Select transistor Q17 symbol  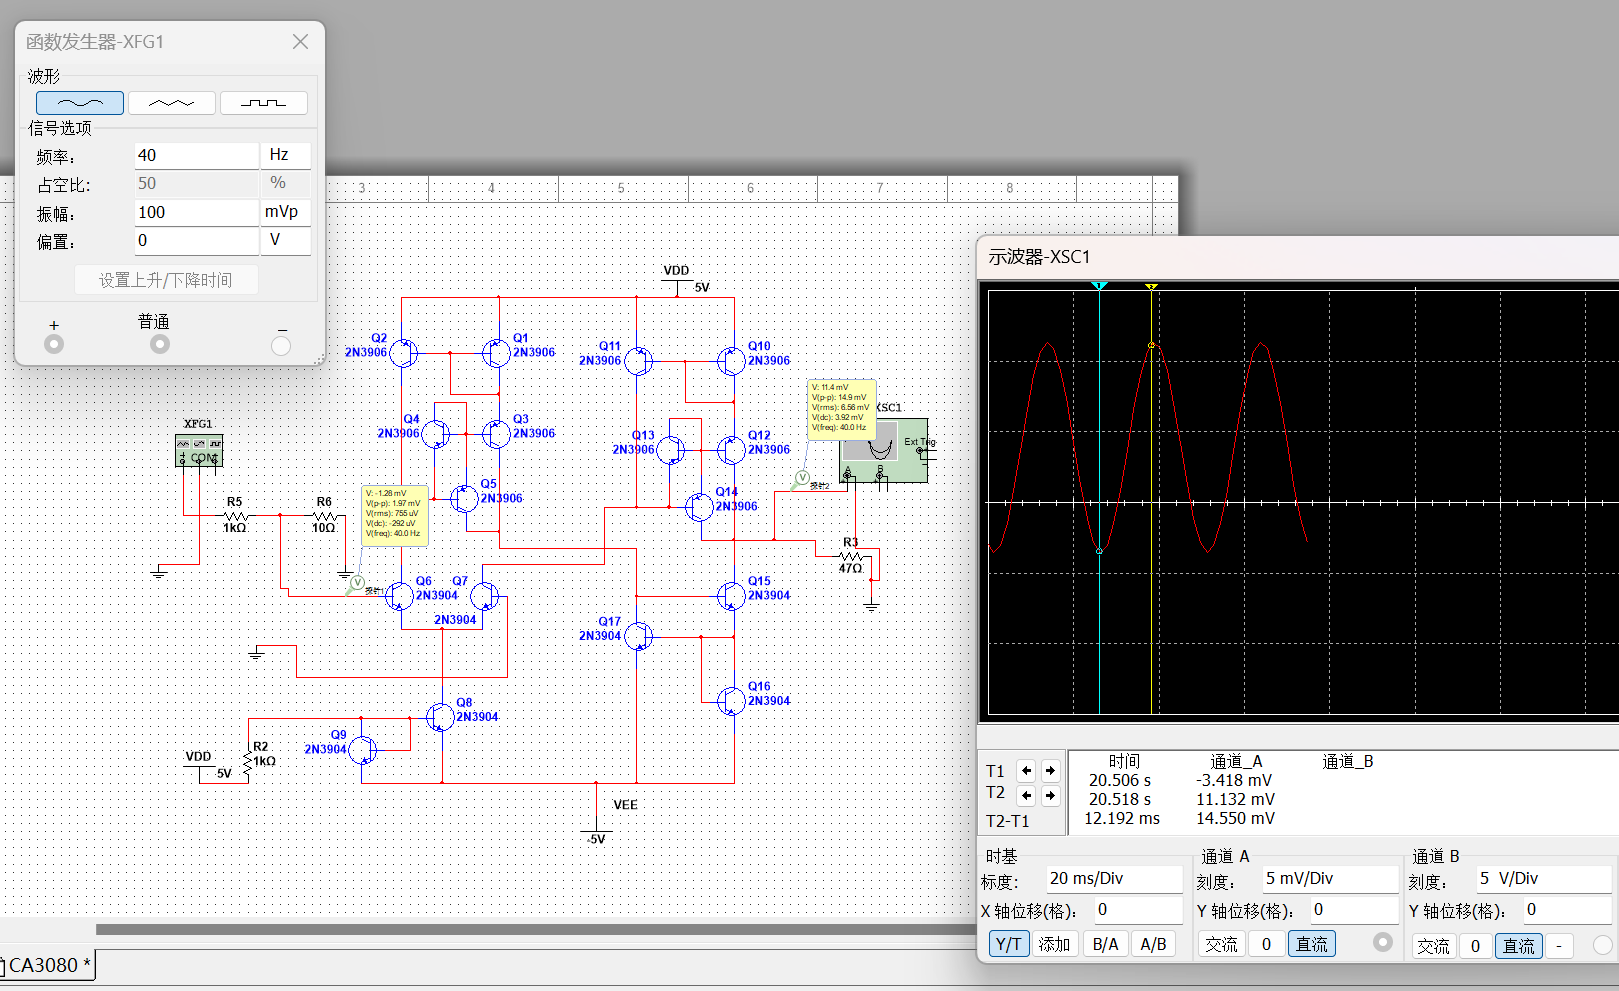click(638, 636)
